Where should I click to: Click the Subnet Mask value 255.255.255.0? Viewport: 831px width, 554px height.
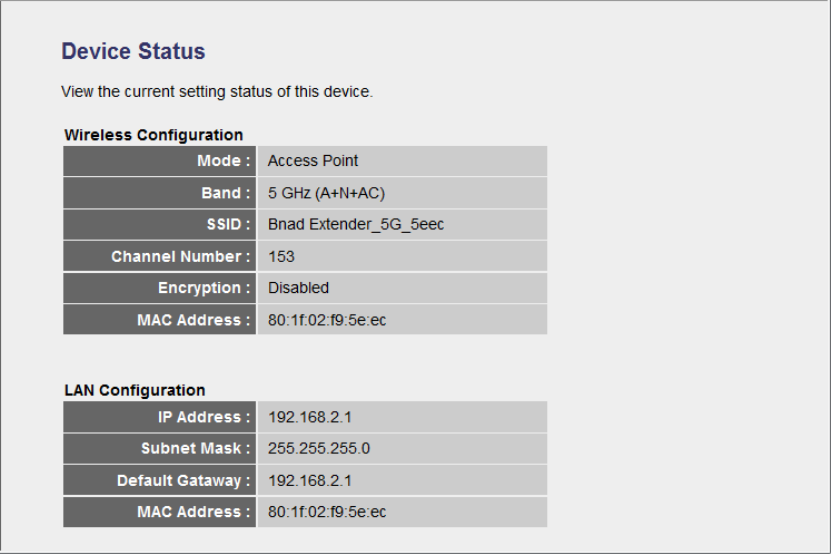[319, 449]
